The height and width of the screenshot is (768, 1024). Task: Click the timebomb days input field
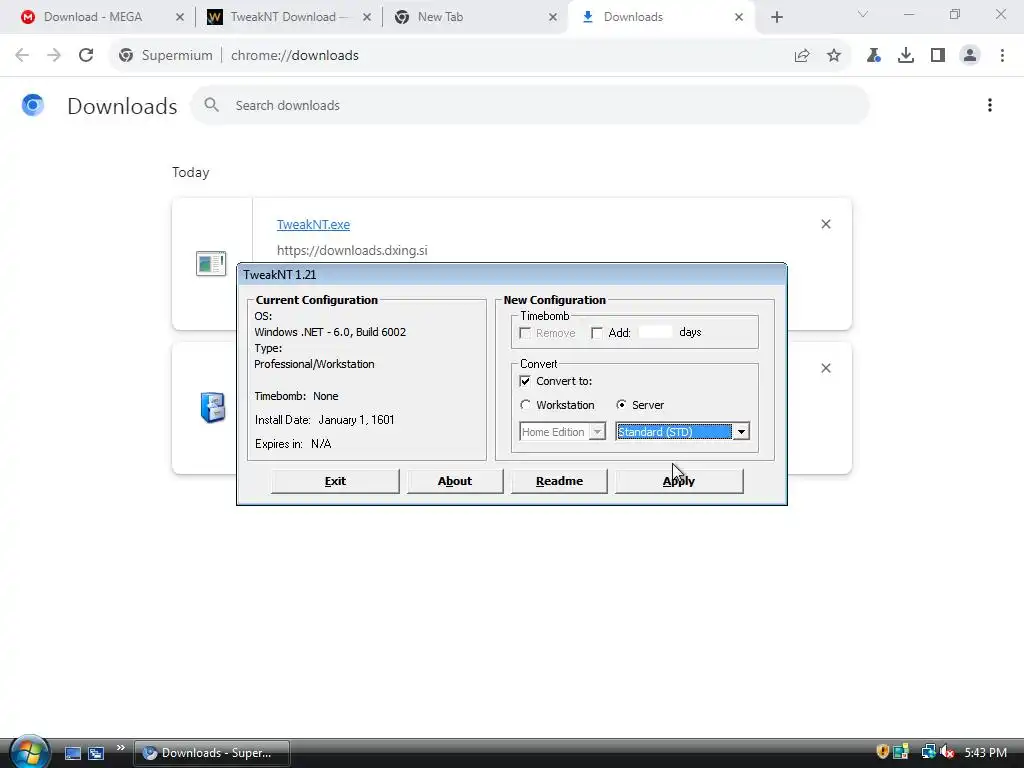(655, 332)
